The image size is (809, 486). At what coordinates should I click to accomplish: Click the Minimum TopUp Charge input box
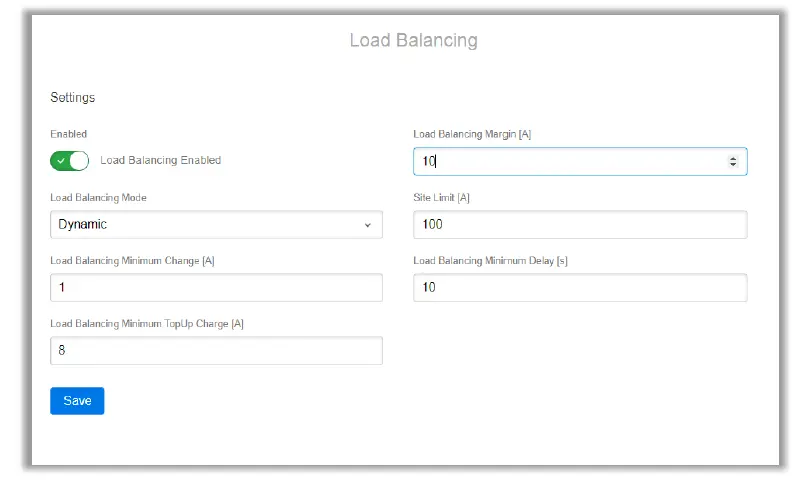(x=216, y=351)
